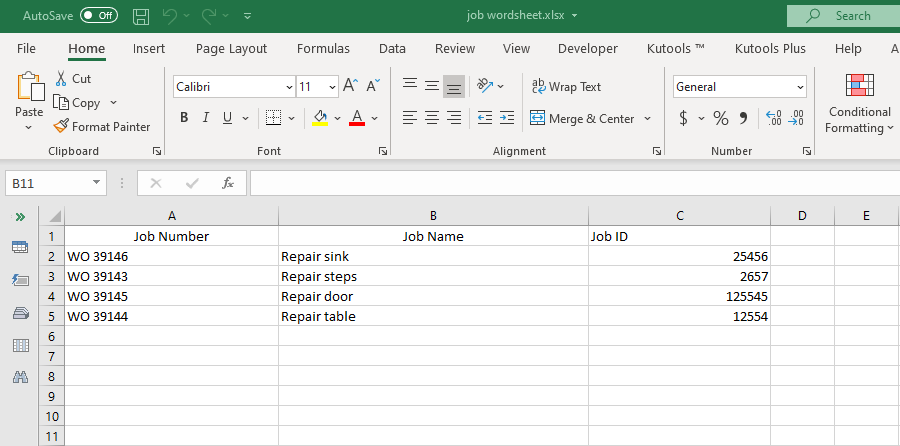Select column B header
The image size is (900, 446).
pyautogui.click(x=433, y=216)
